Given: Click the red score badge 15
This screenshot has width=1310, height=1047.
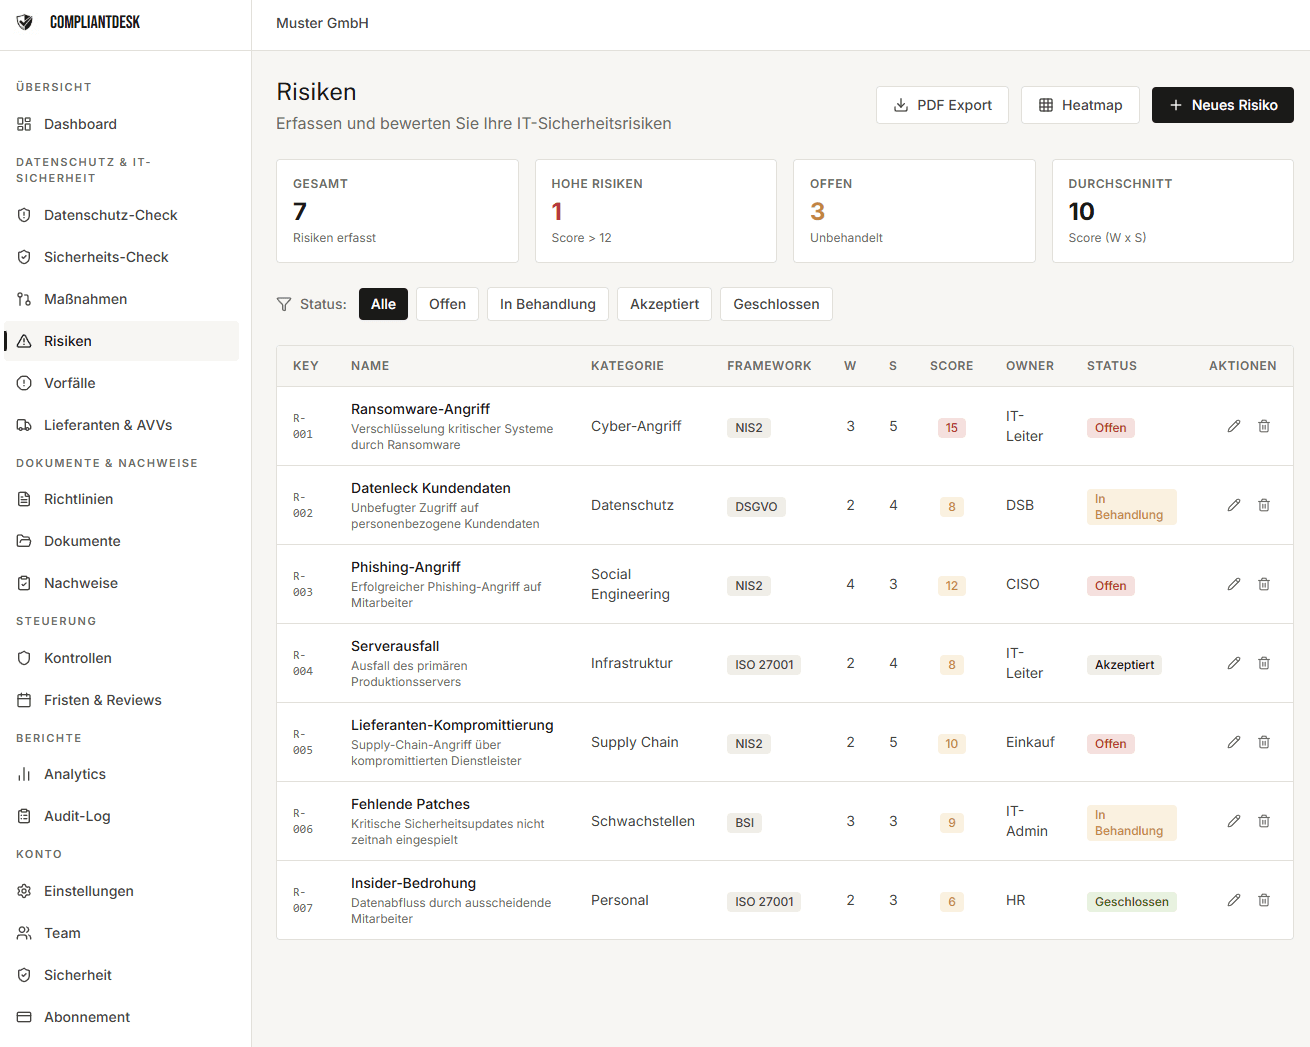Looking at the screenshot, I should coord(951,428).
